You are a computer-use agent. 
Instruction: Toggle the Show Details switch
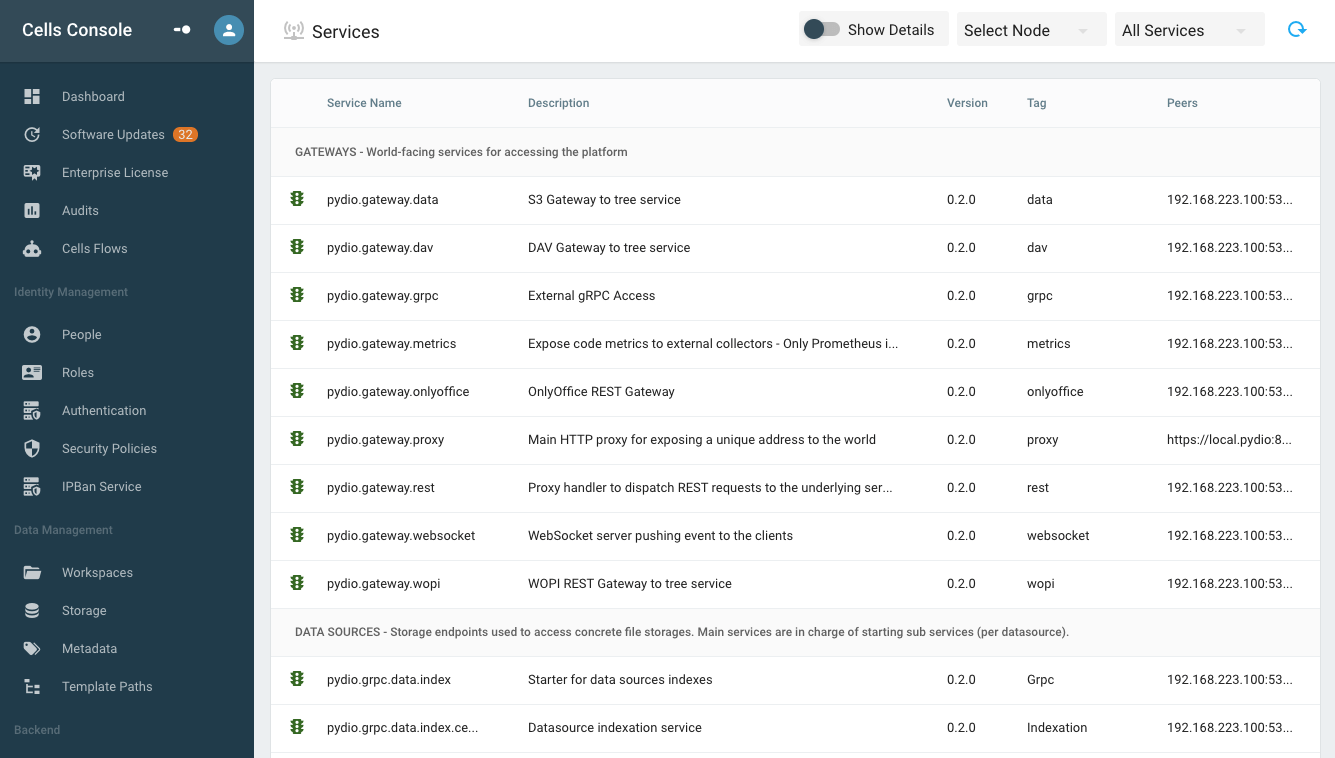coord(822,30)
